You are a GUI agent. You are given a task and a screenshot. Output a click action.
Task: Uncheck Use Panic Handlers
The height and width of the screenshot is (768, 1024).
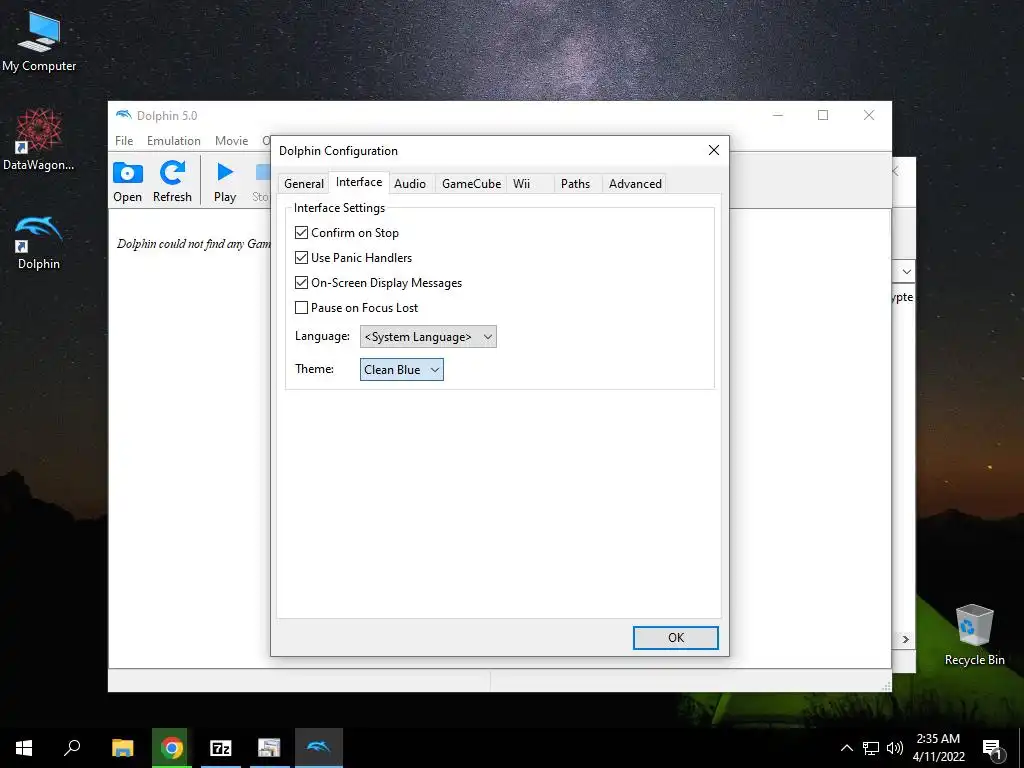coord(301,257)
